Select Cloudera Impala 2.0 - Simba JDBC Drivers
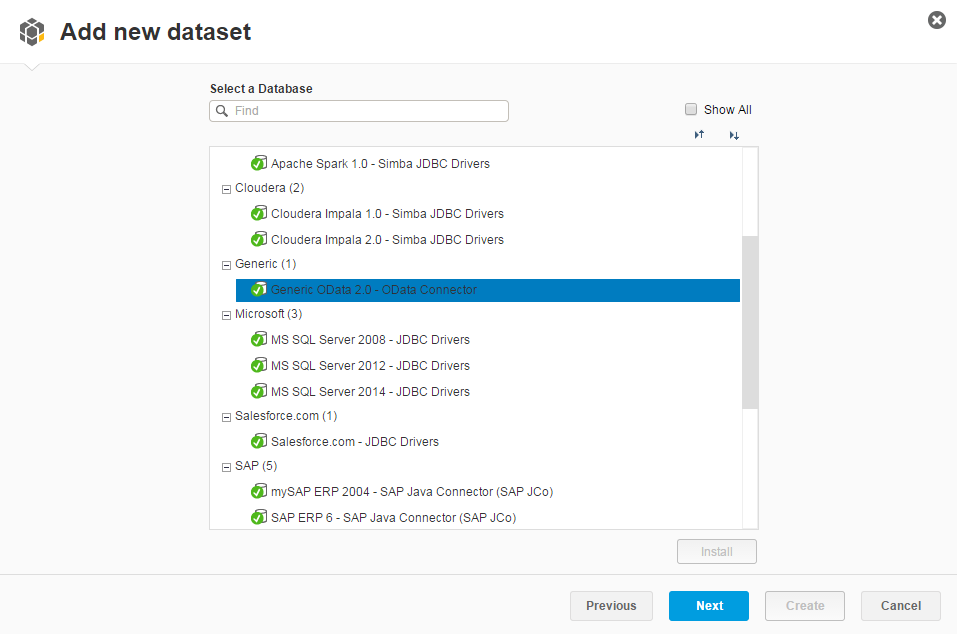This screenshot has height=634, width=957. [x=387, y=239]
